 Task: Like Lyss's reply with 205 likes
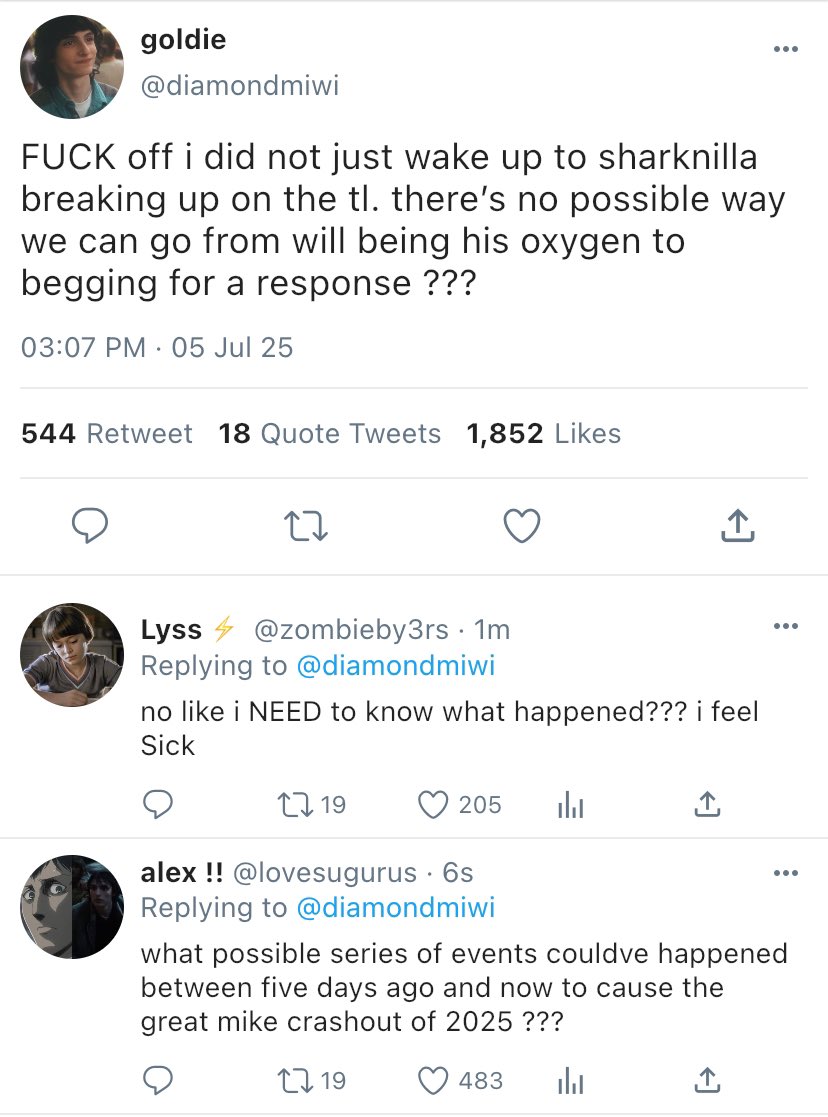432,804
